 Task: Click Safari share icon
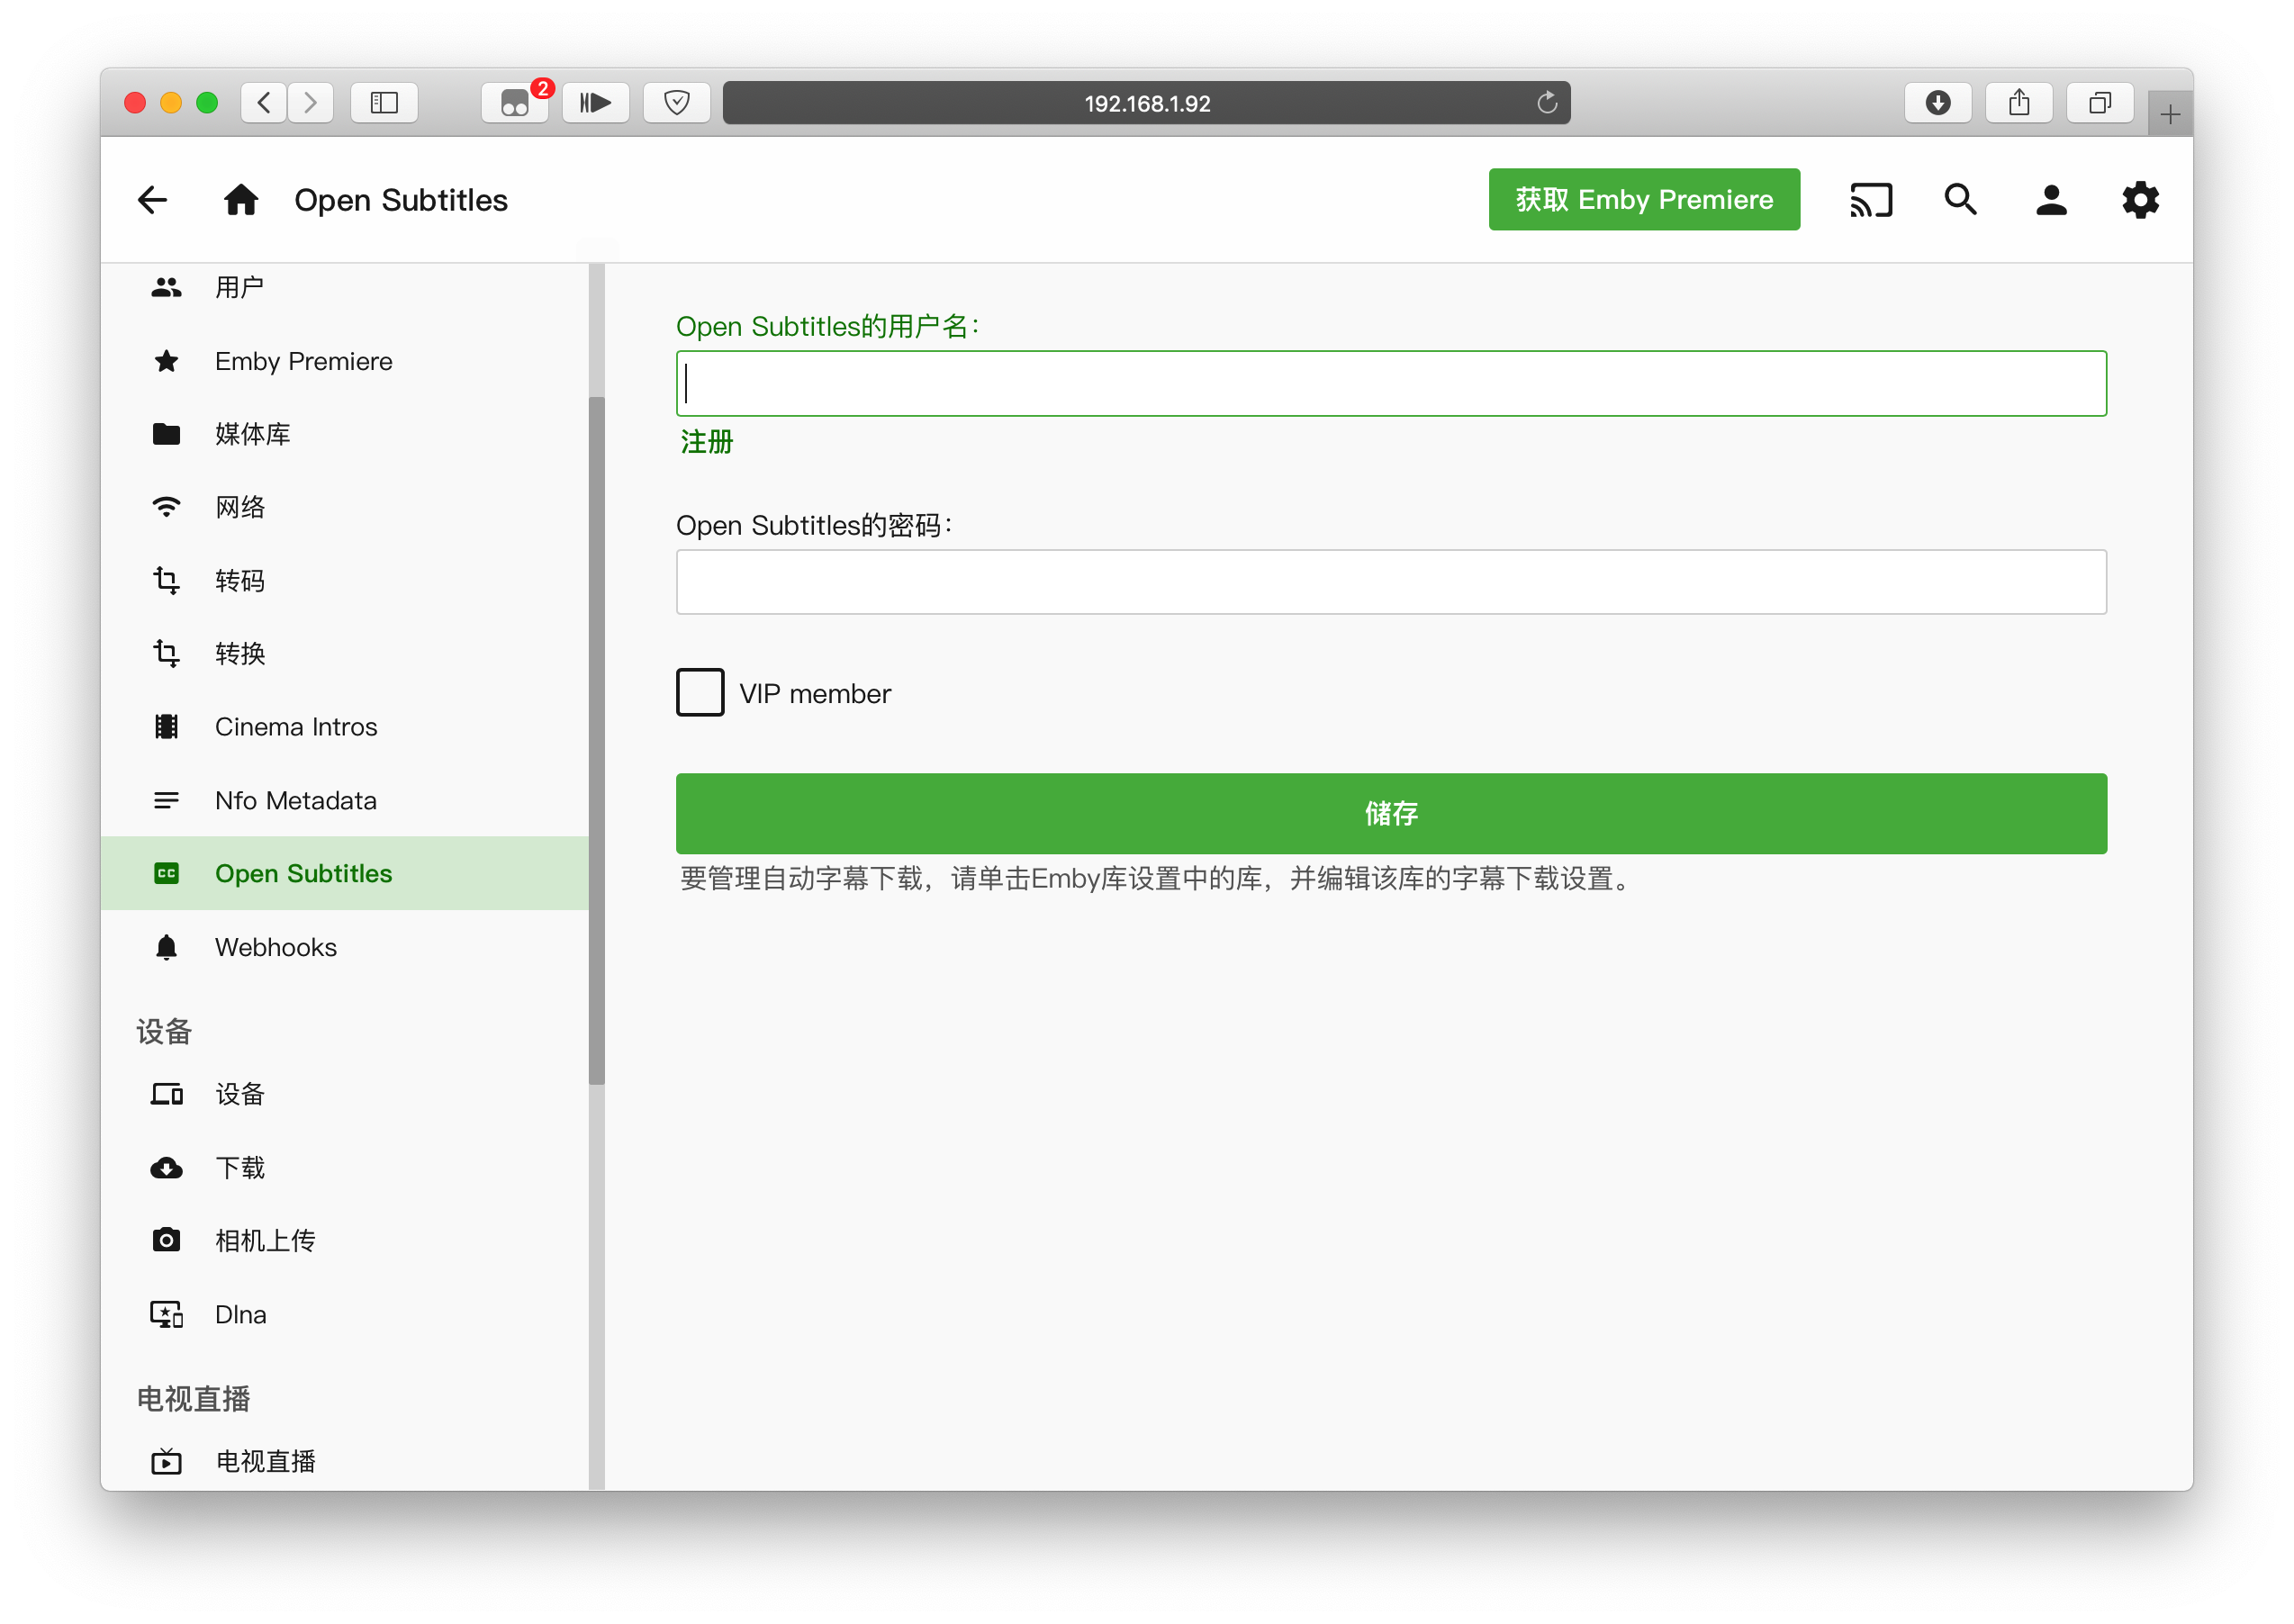2018,102
